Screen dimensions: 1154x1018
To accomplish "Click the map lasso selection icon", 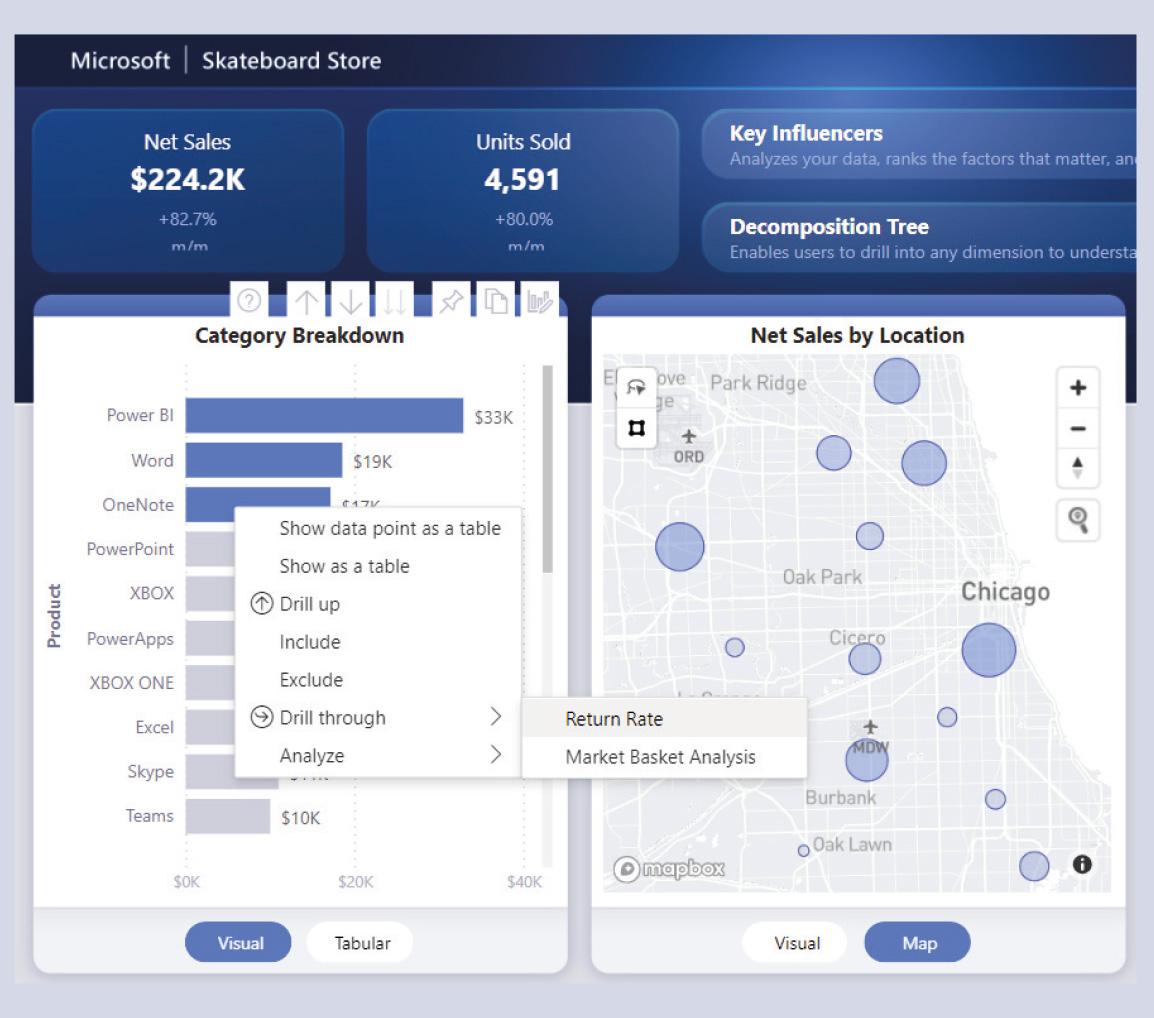I will coord(636,387).
